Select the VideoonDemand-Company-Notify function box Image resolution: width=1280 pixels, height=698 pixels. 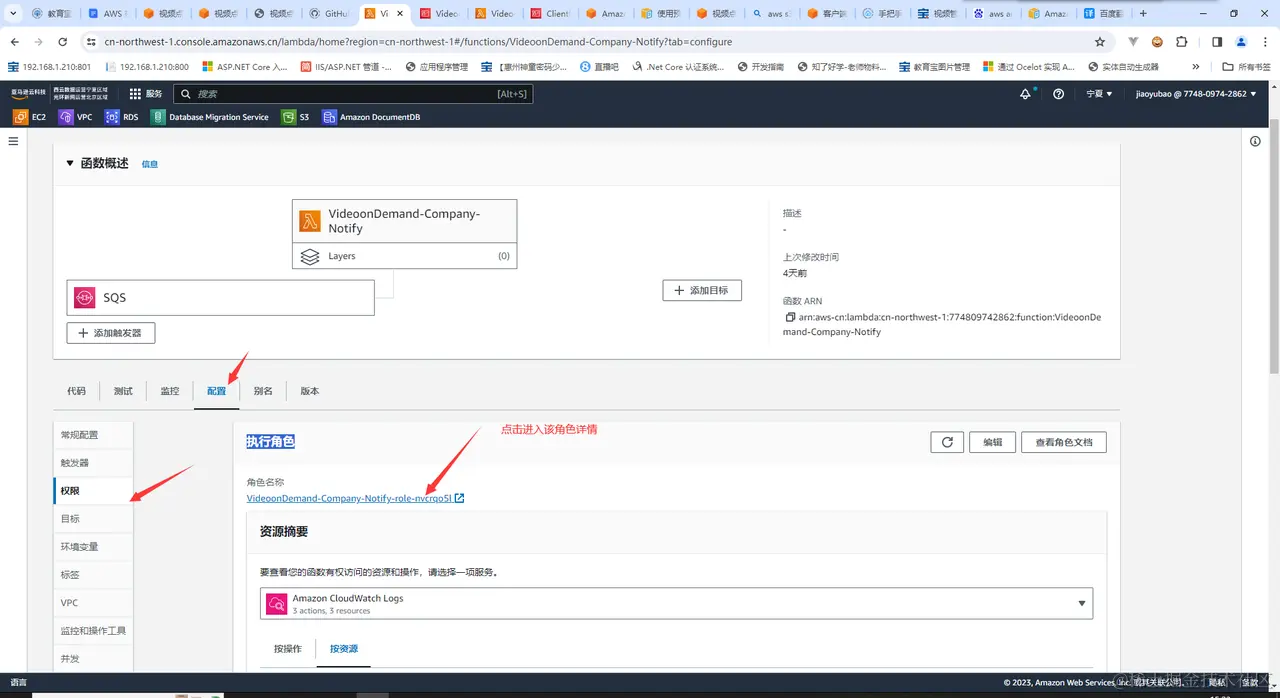point(405,221)
